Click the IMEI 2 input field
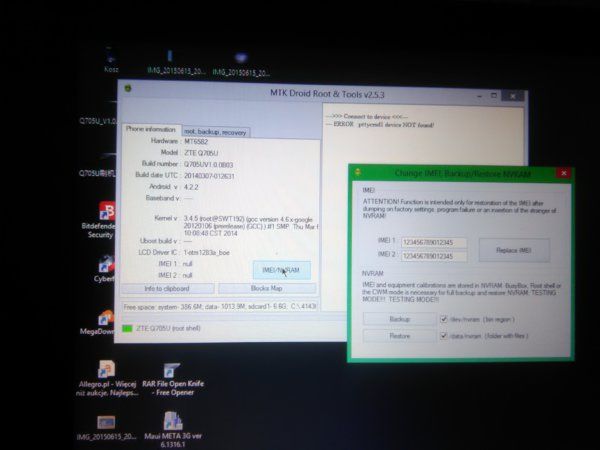 click(434, 256)
